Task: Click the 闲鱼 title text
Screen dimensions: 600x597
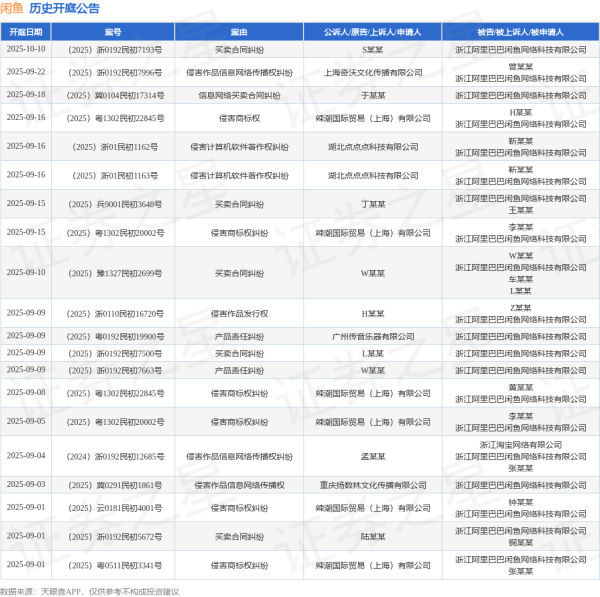Action: (x=12, y=8)
